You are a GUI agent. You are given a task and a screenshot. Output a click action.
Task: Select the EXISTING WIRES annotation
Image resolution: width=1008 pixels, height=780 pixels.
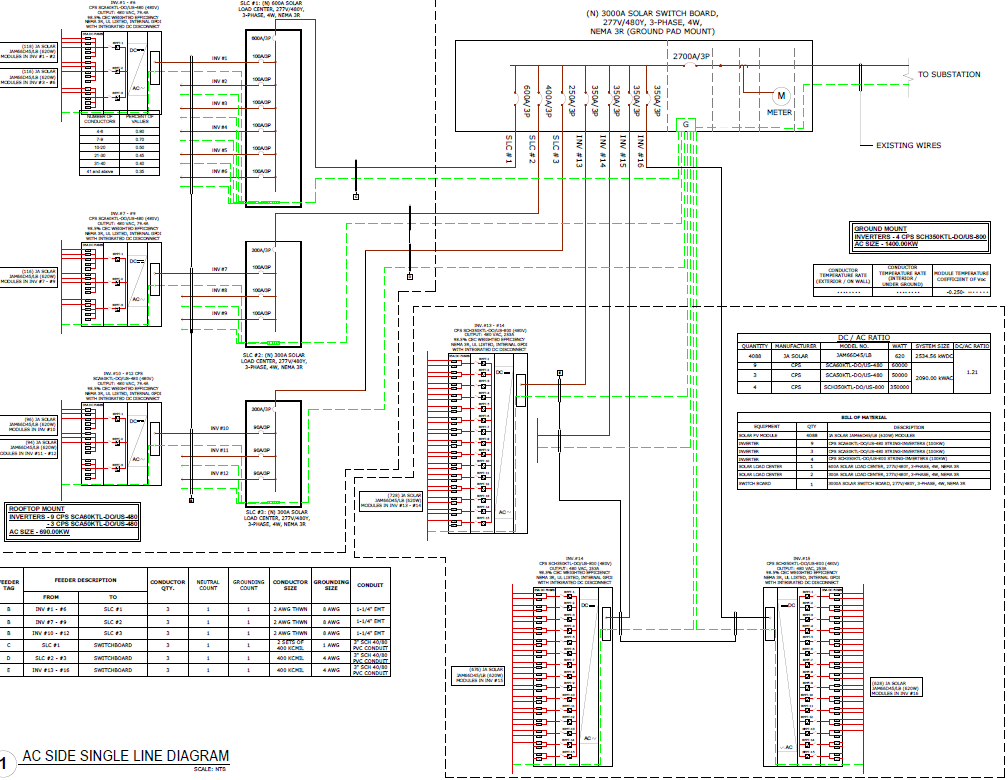908,146
